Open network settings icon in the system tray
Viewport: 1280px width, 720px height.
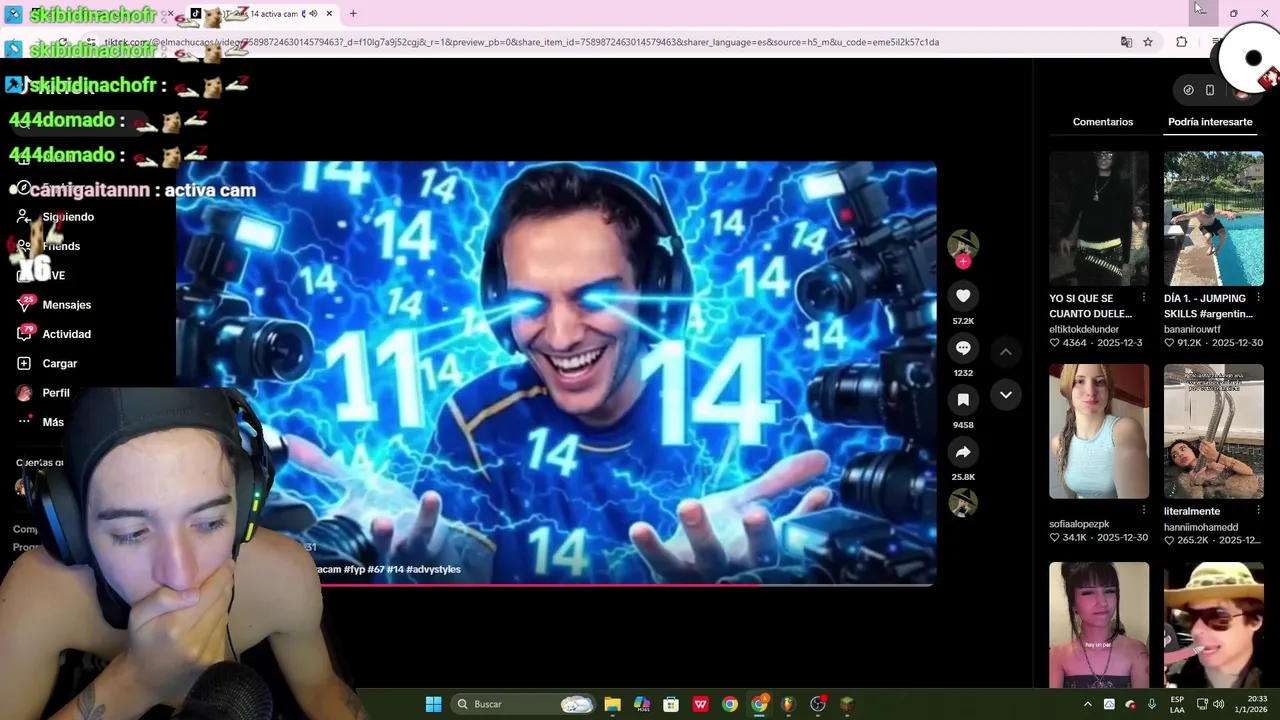[x=1202, y=704]
